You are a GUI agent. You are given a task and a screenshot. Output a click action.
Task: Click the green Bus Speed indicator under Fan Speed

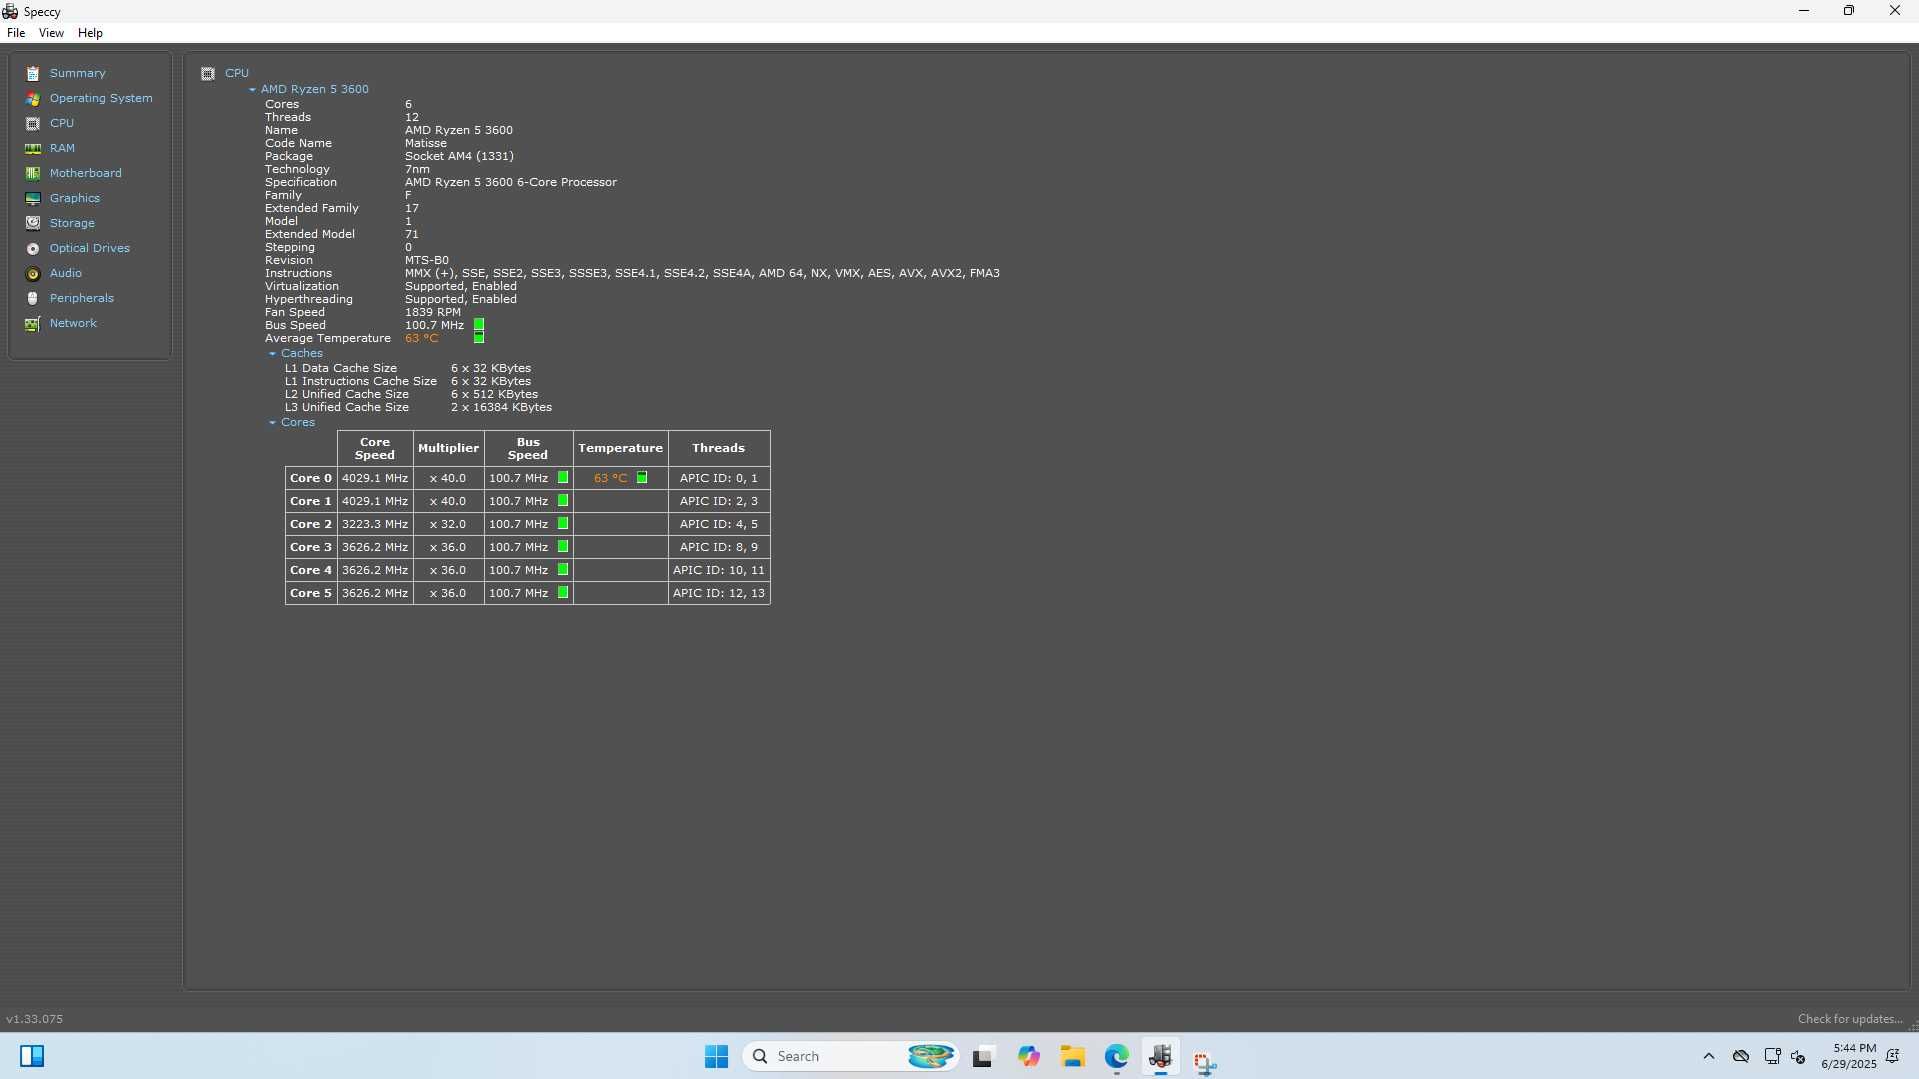[479, 325]
